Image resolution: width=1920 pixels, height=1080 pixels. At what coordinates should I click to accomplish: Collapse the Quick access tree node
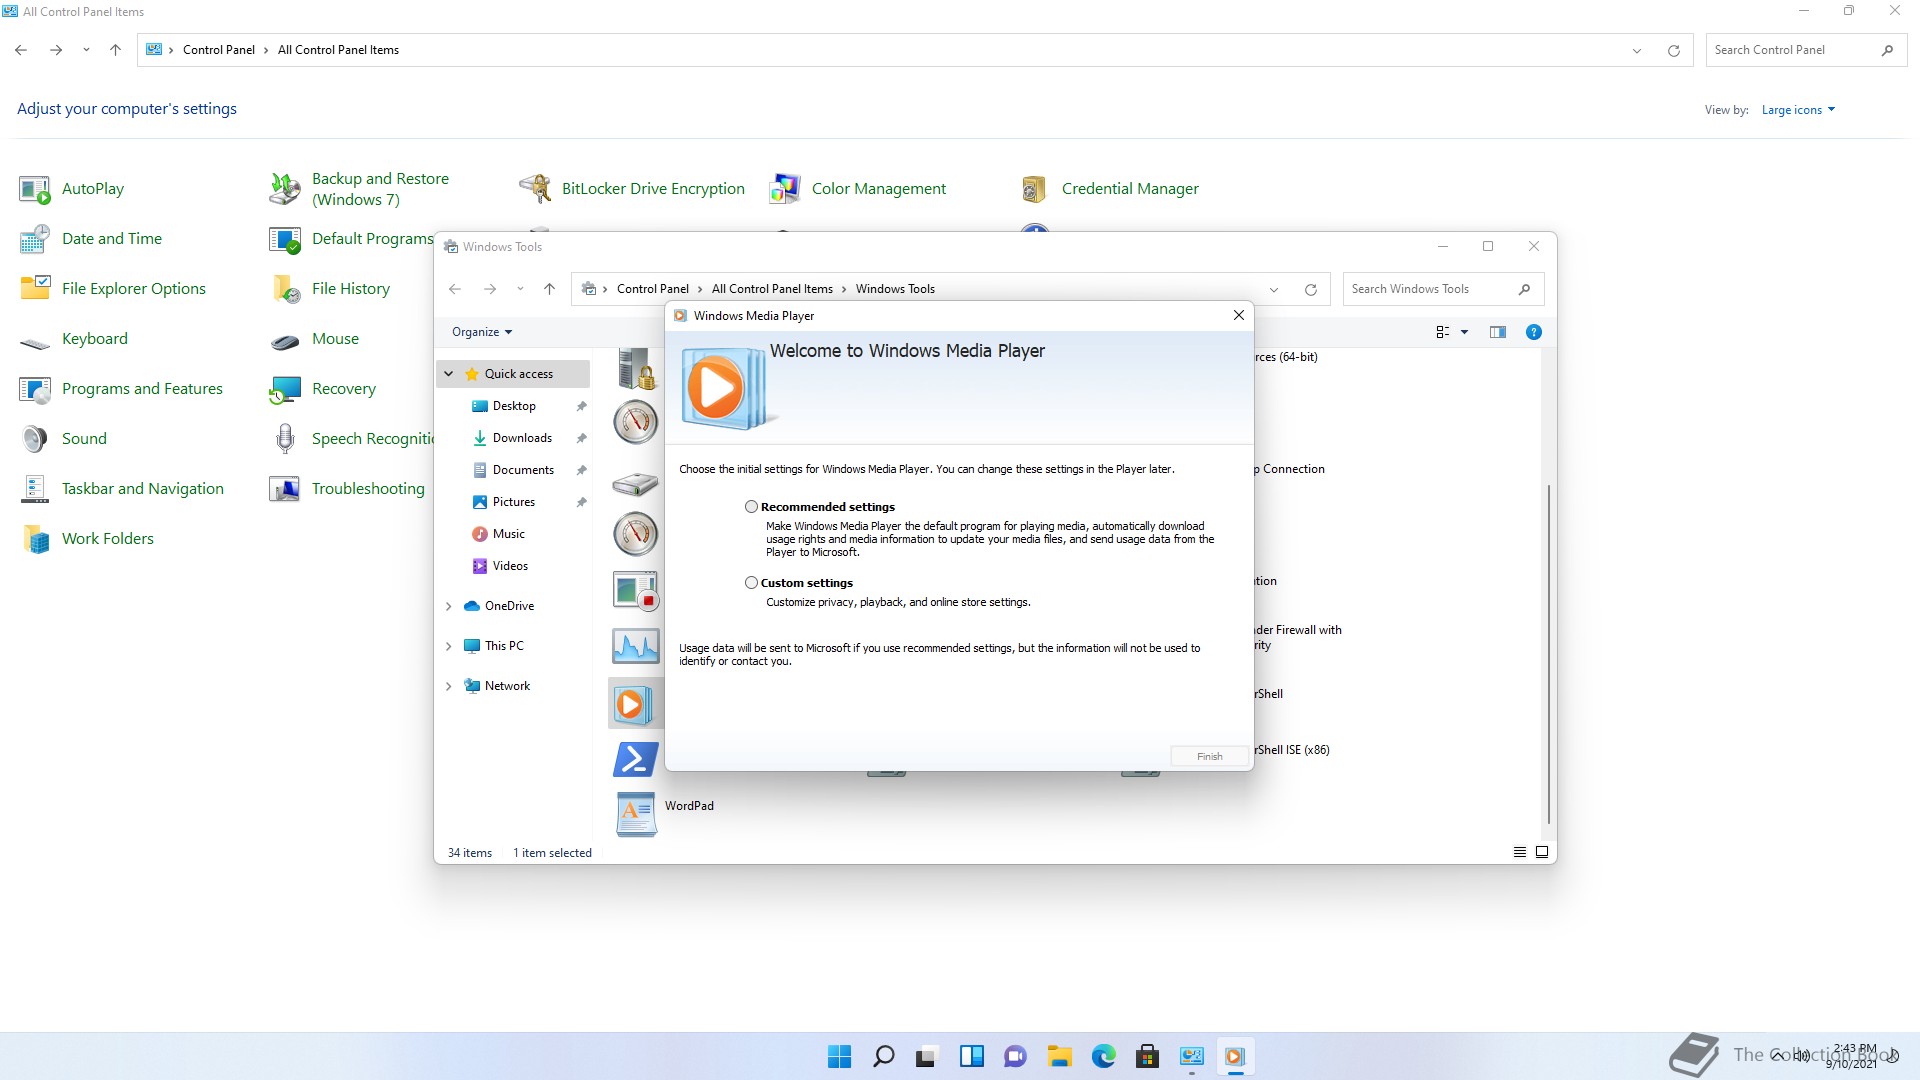point(449,374)
